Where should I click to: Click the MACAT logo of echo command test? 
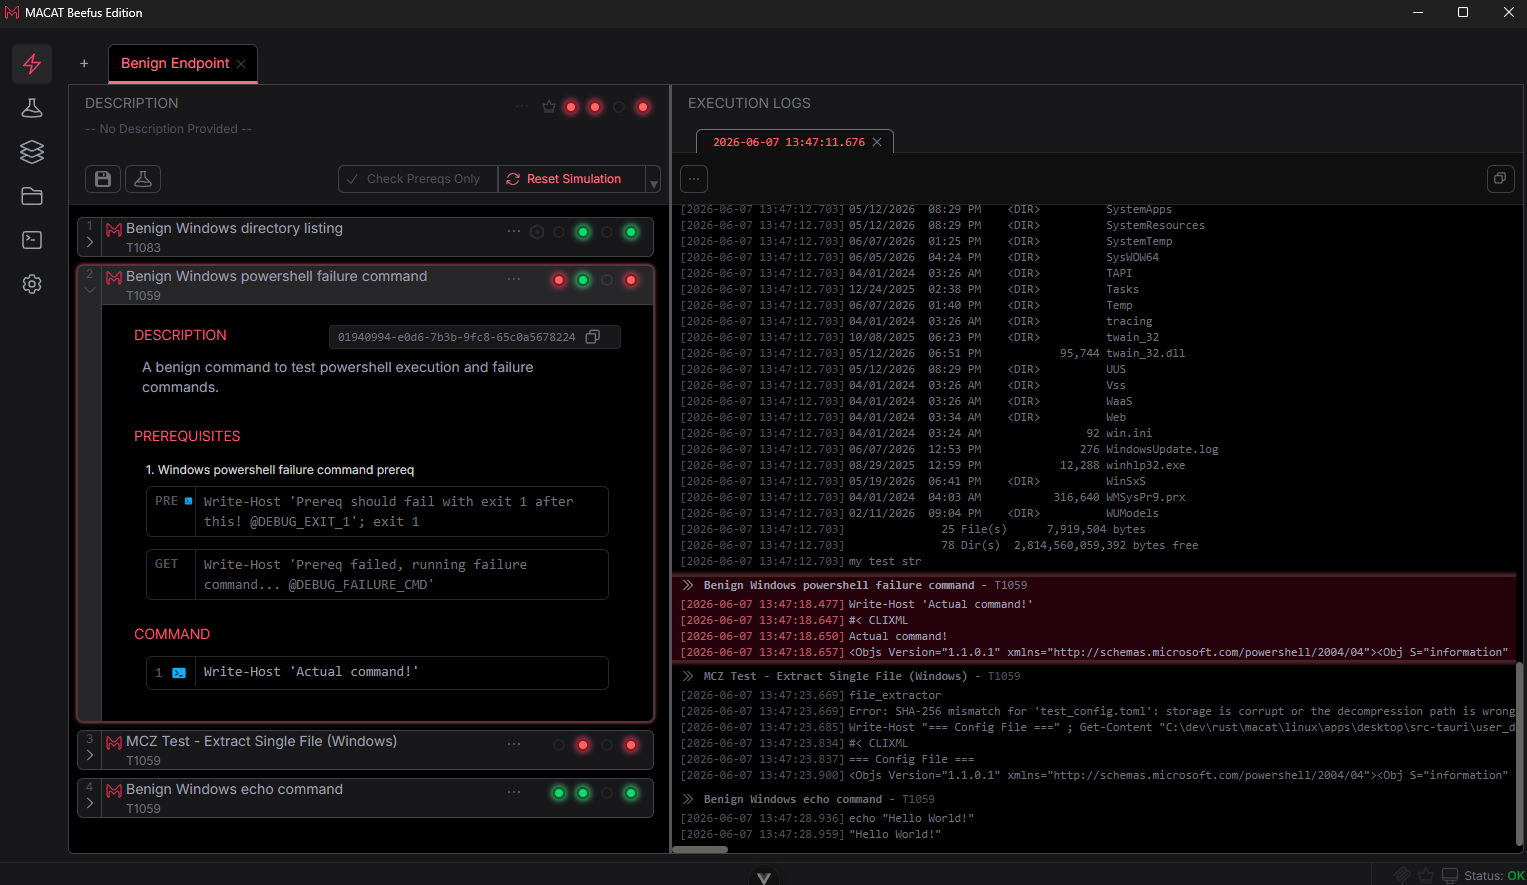[x=114, y=790]
